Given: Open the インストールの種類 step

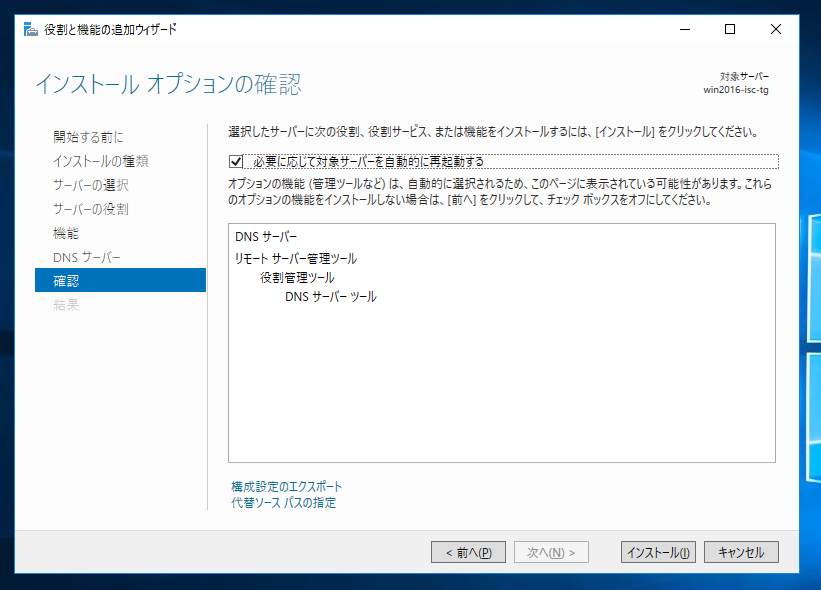Looking at the screenshot, I should (101, 161).
